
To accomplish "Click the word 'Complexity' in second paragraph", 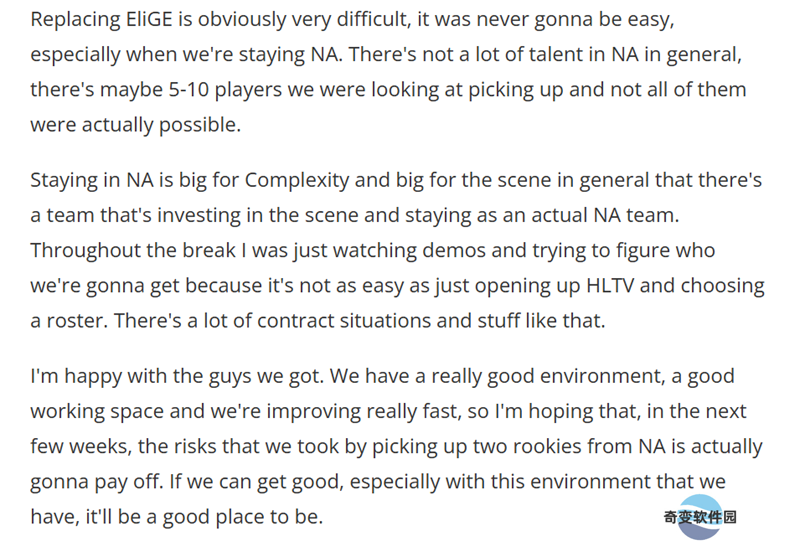I will 297,181.
